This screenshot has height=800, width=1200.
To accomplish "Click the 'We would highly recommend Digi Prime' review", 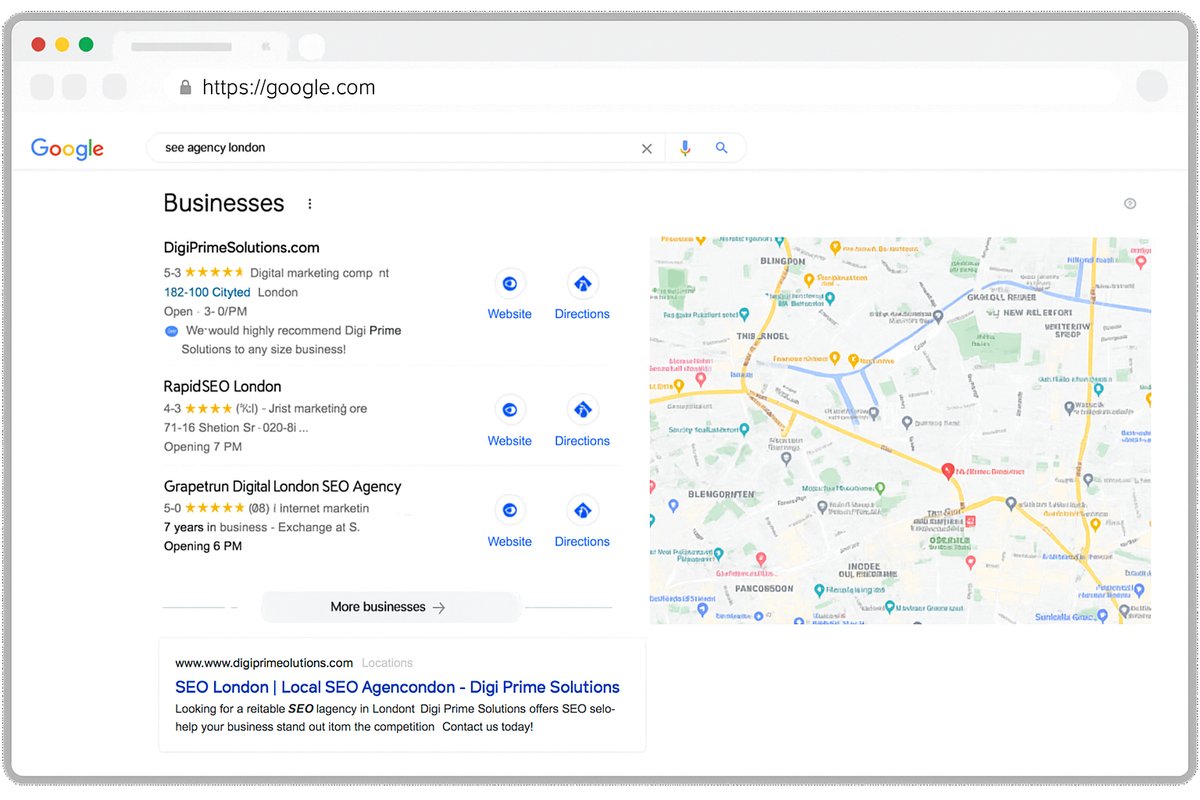I will click(293, 340).
